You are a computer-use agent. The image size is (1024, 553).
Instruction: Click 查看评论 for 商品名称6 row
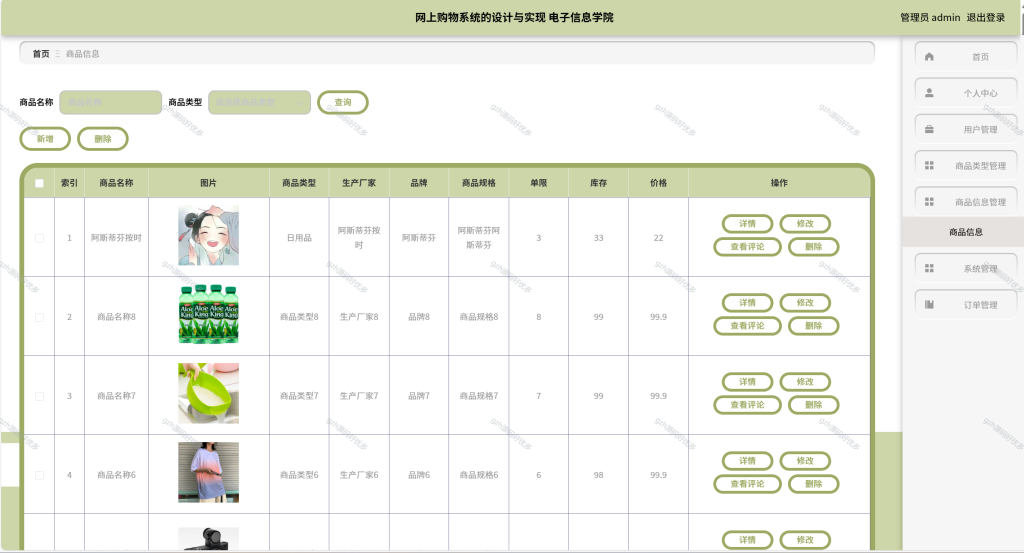tap(747, 484)
